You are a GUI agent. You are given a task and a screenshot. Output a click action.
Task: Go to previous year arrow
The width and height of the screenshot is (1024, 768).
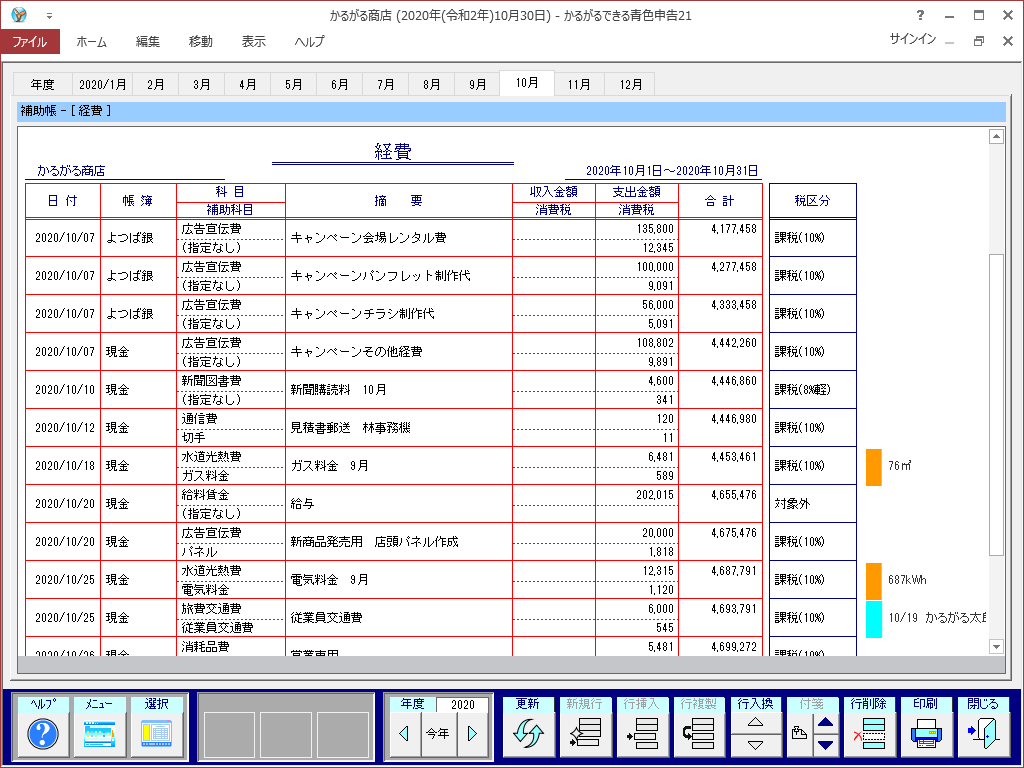[x=404, y=733]
